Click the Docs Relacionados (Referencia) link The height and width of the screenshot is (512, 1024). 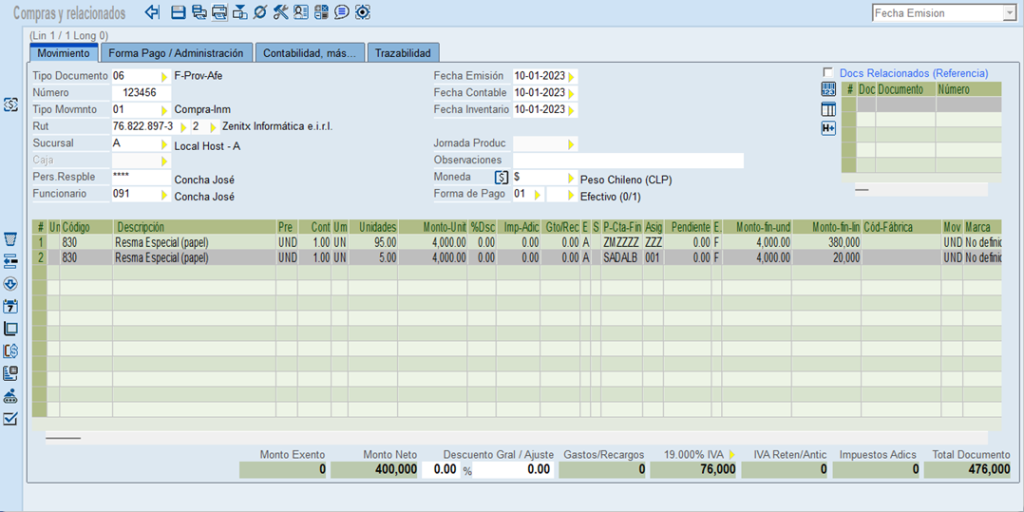coord(914,72)
